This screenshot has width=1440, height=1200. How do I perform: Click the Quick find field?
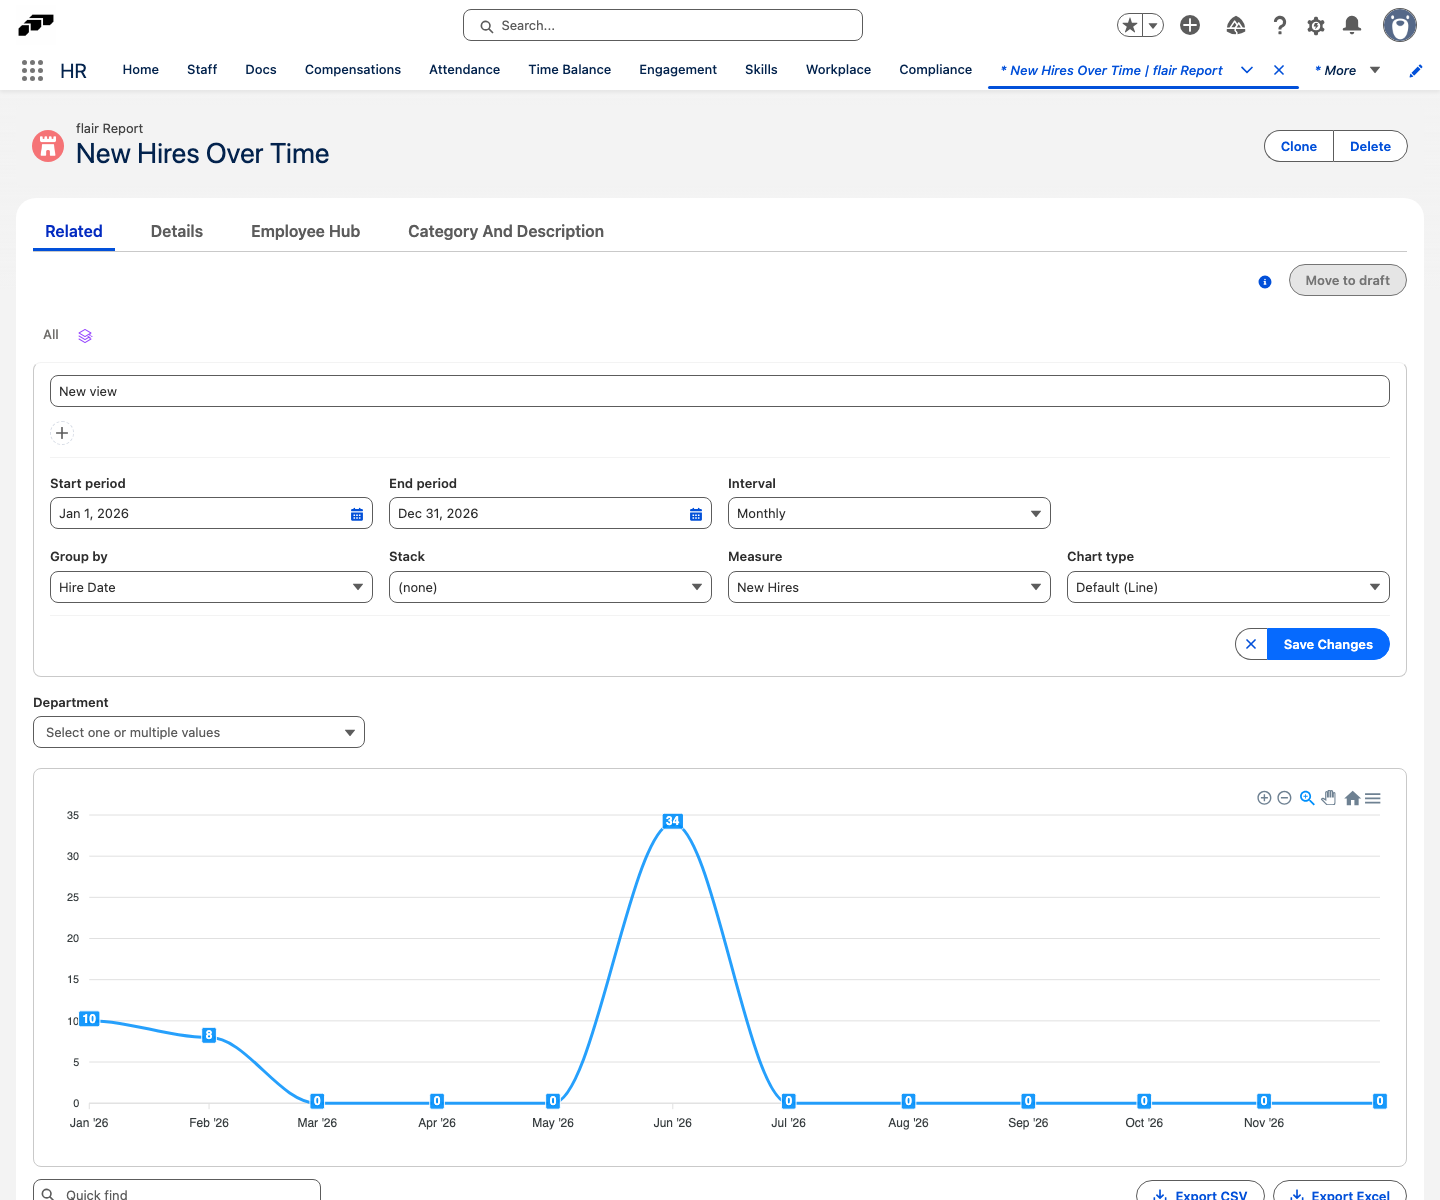177,1192
